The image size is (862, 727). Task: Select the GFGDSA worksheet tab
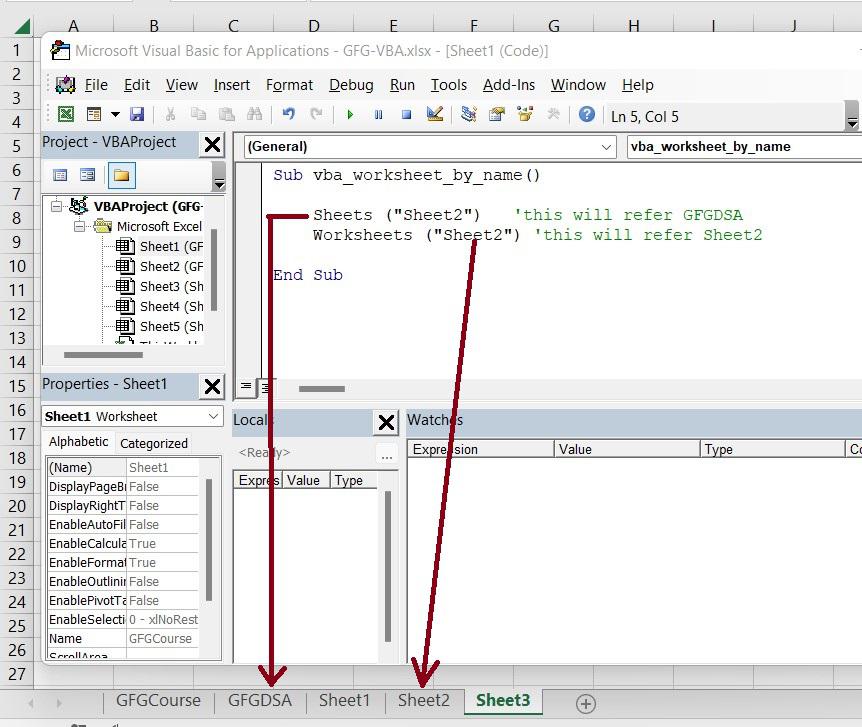coord(260,700)
